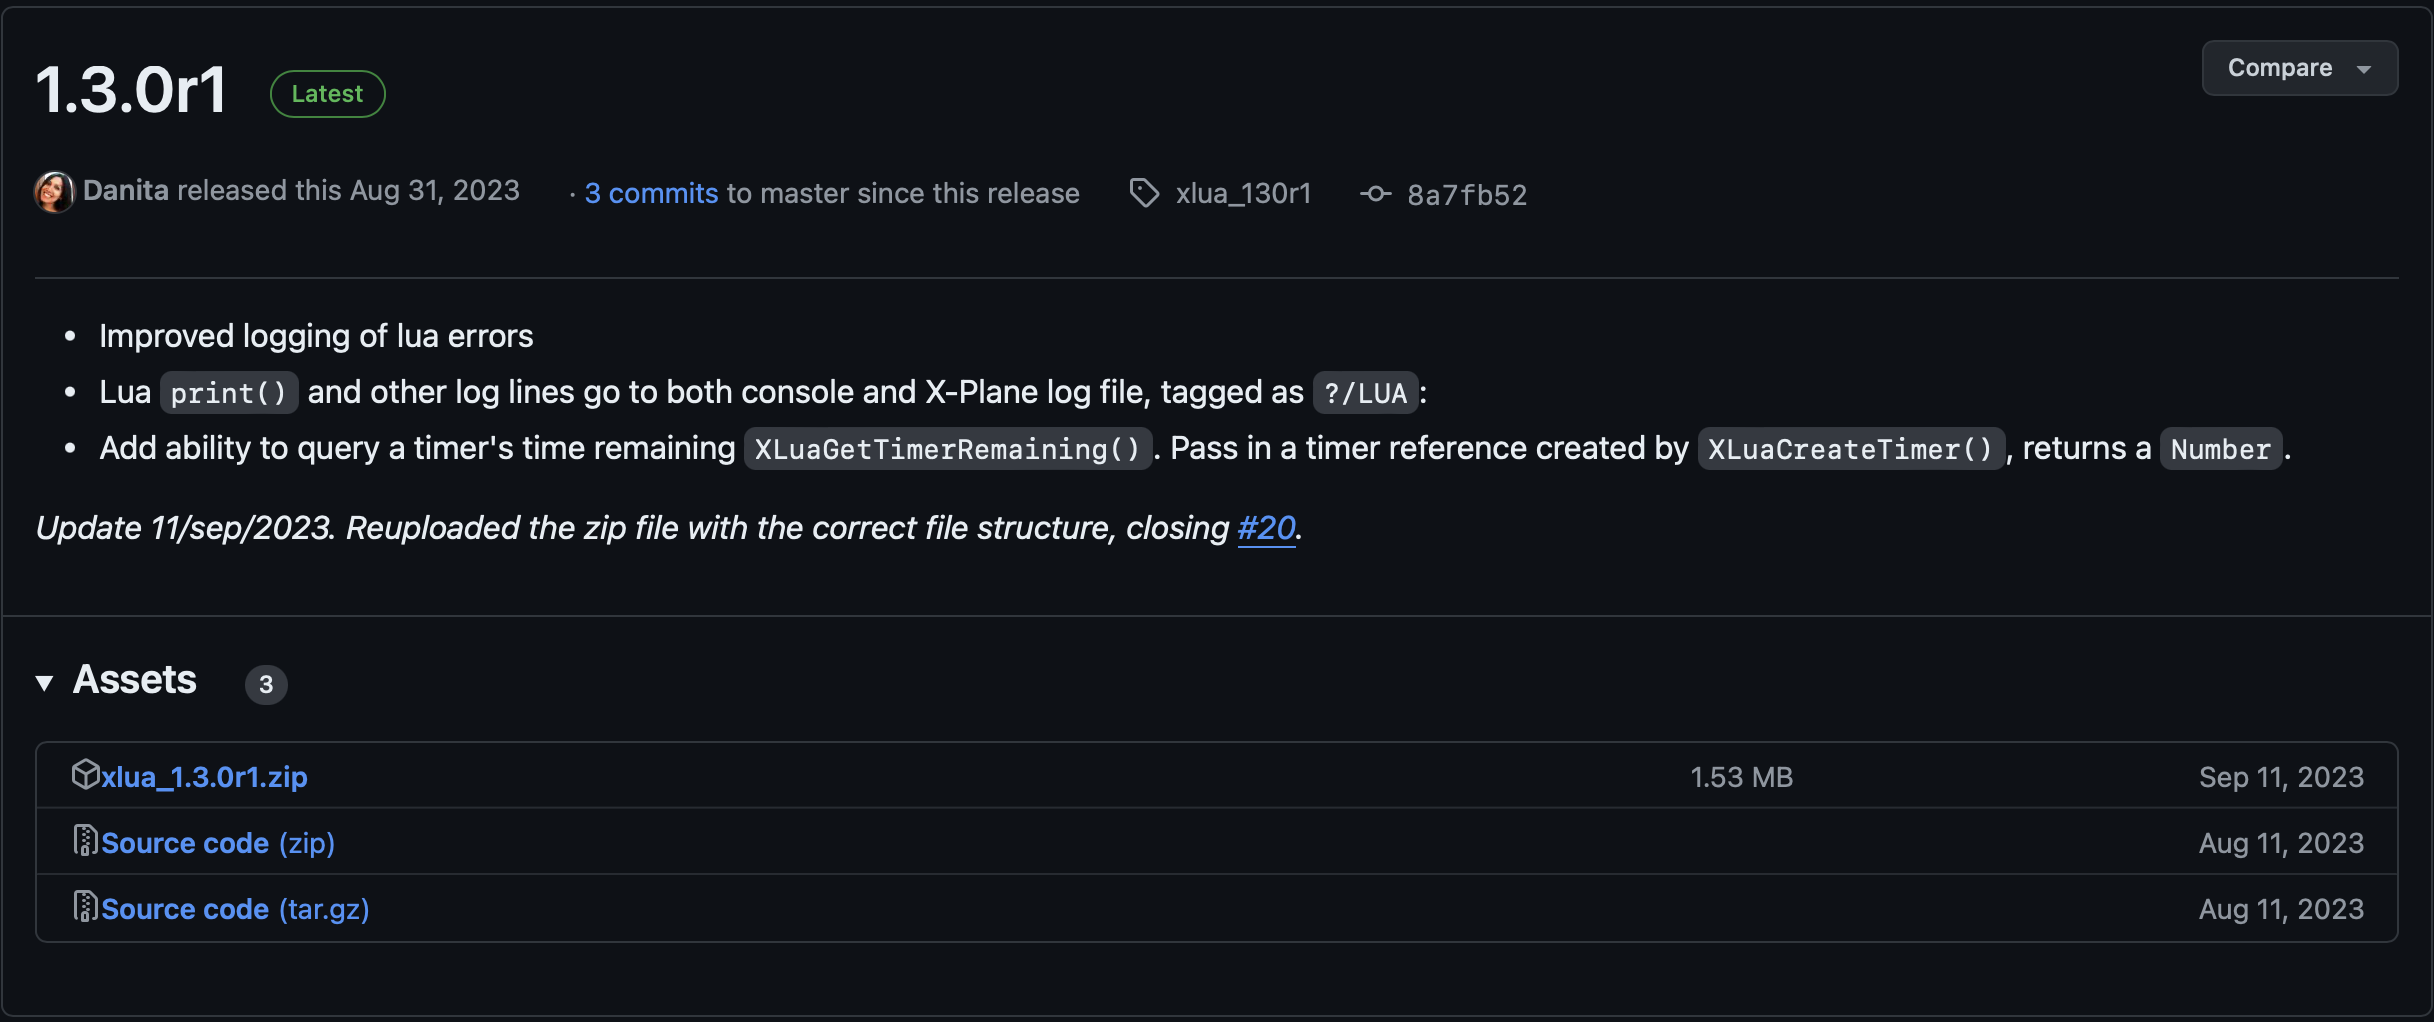
Task: Click the zip file icon for Source code (zip)
Action: click(x=86, y=841)
